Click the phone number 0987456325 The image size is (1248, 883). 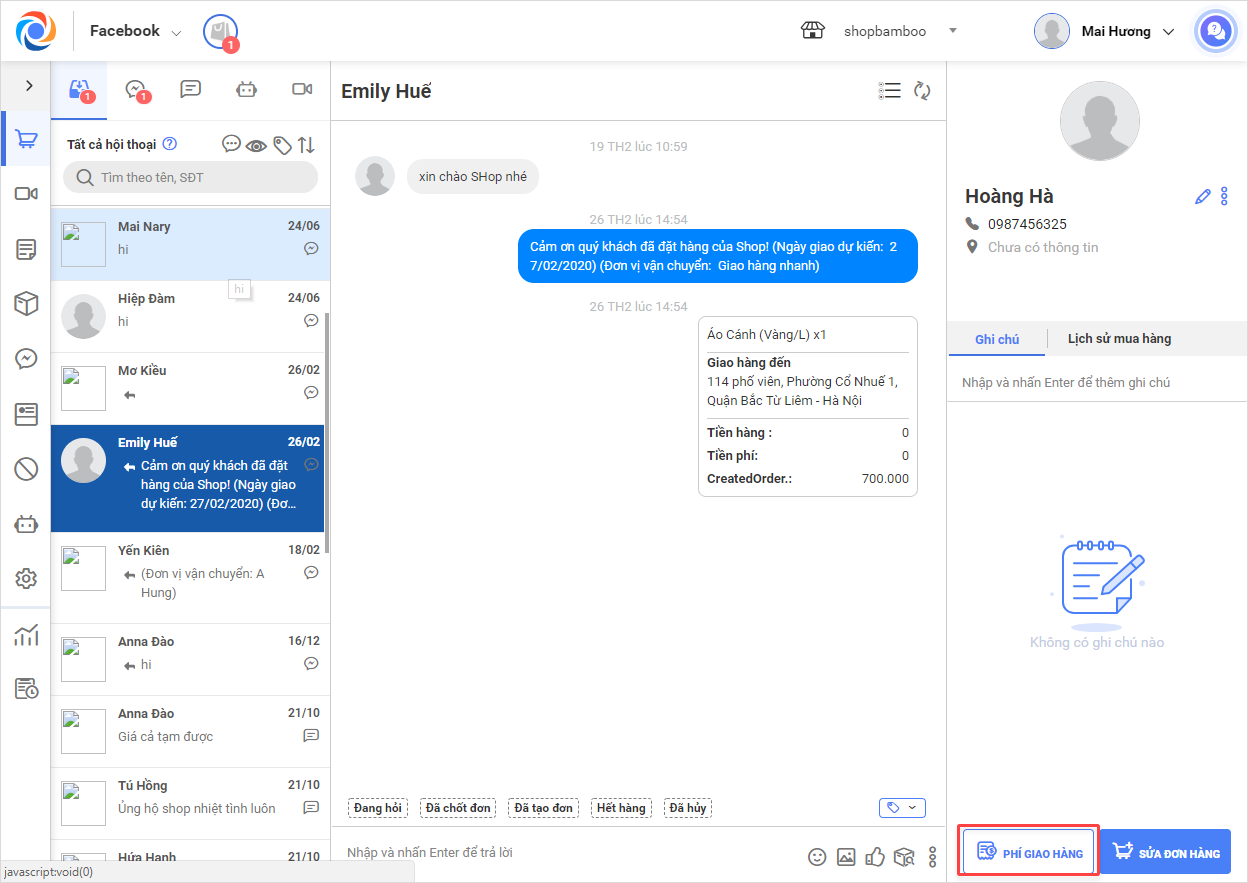(x=1027, y=224)
